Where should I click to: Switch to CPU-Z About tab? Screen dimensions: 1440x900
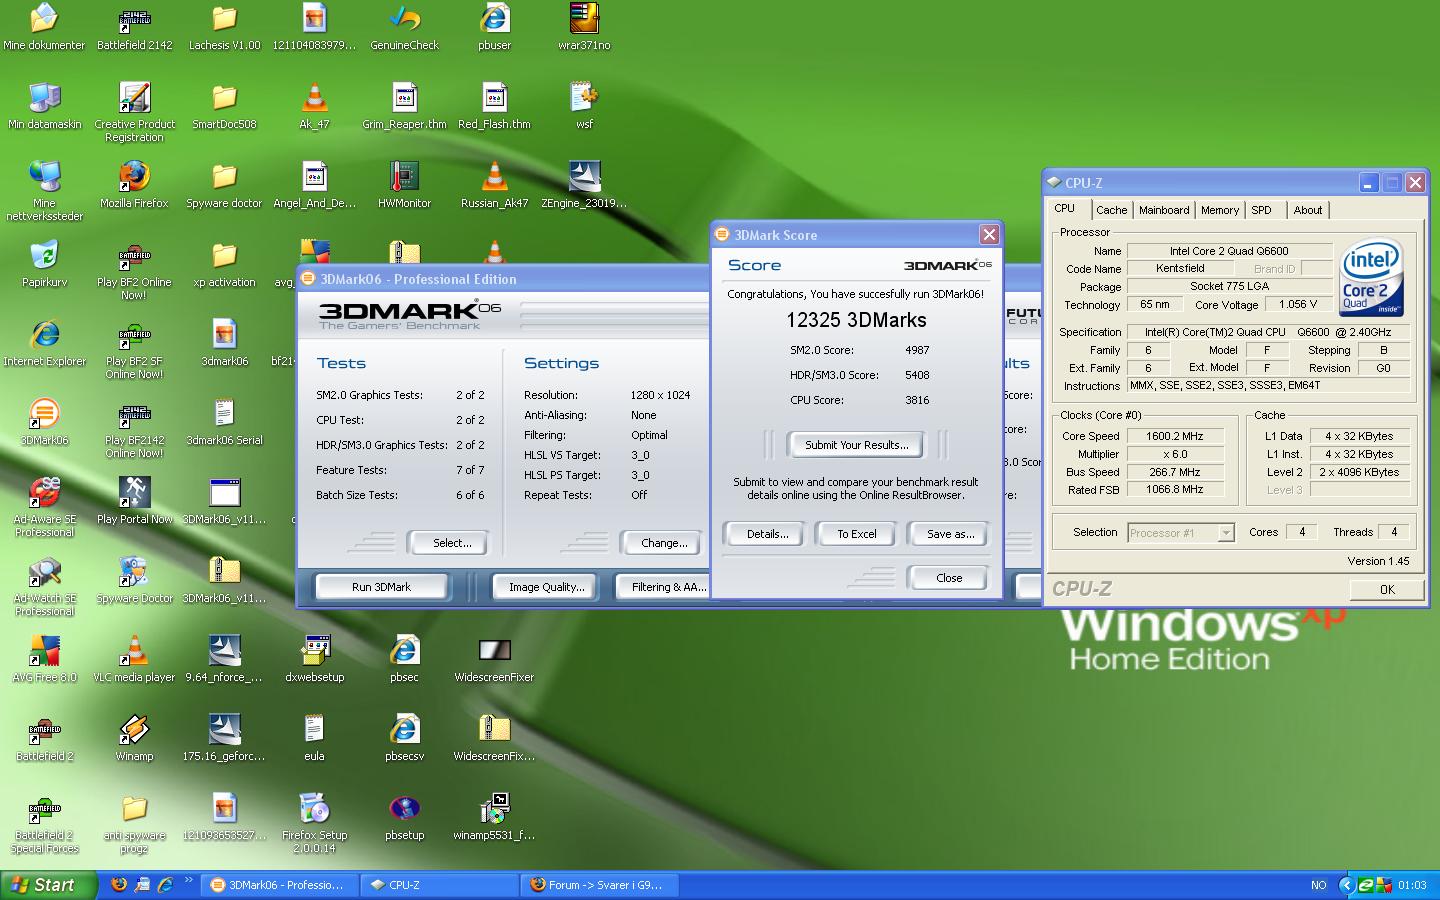[1307, 210]
